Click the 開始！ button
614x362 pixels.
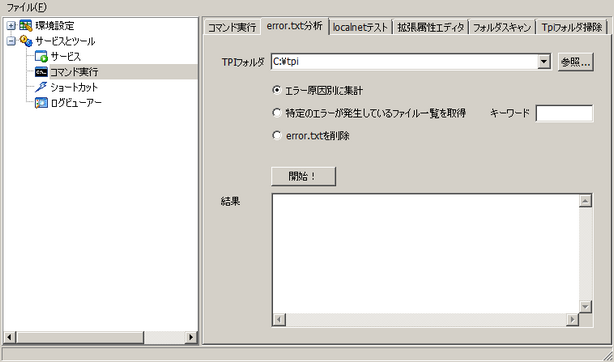click(303, 176)
